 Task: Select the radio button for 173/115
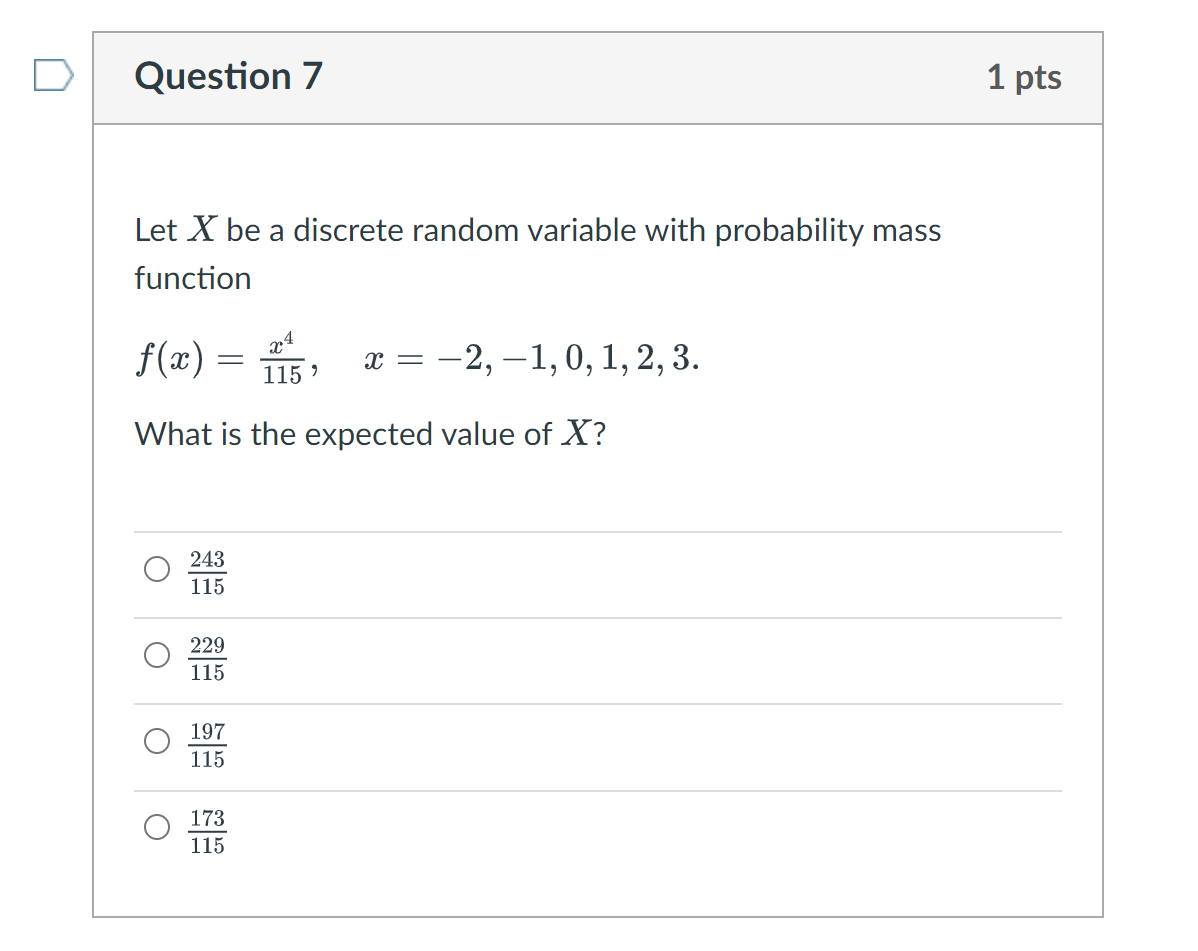pos(156,828)
